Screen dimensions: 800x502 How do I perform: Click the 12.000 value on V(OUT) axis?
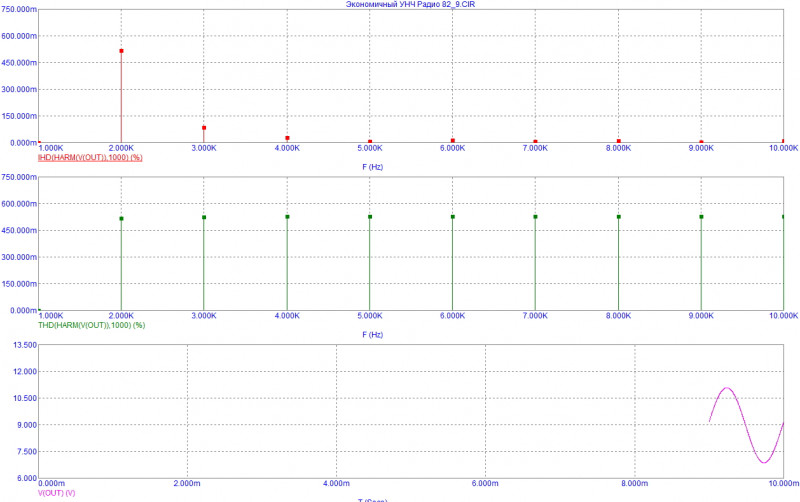(25, 372)
